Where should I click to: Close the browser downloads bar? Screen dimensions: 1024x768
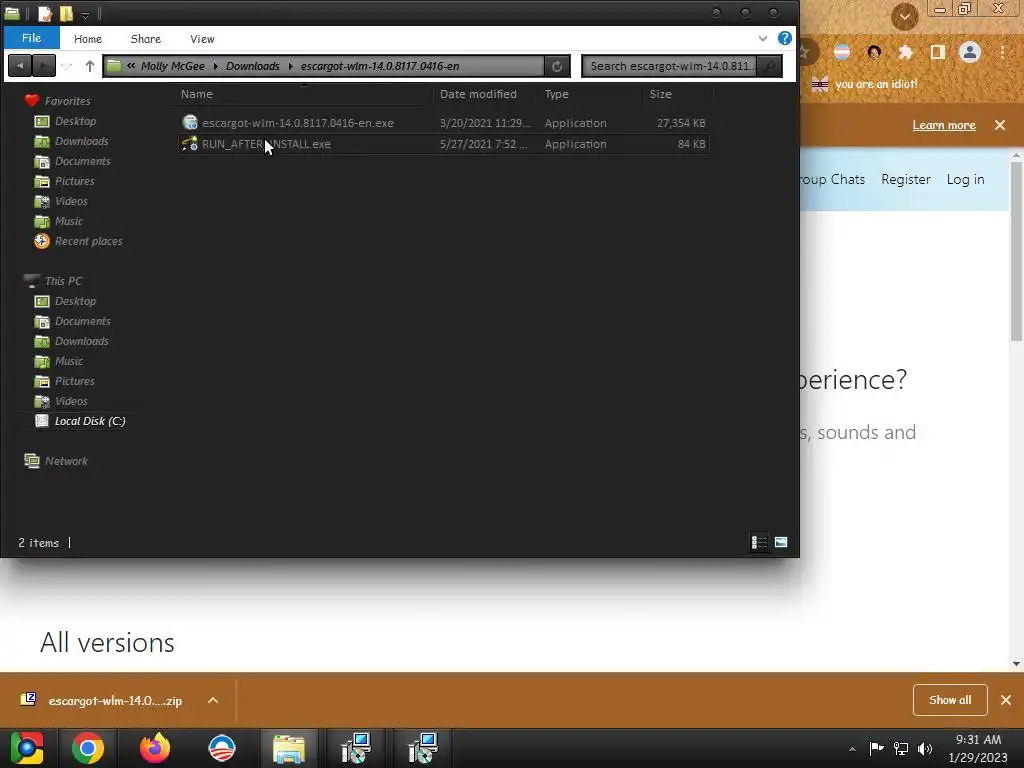[x=1006, y=700]
